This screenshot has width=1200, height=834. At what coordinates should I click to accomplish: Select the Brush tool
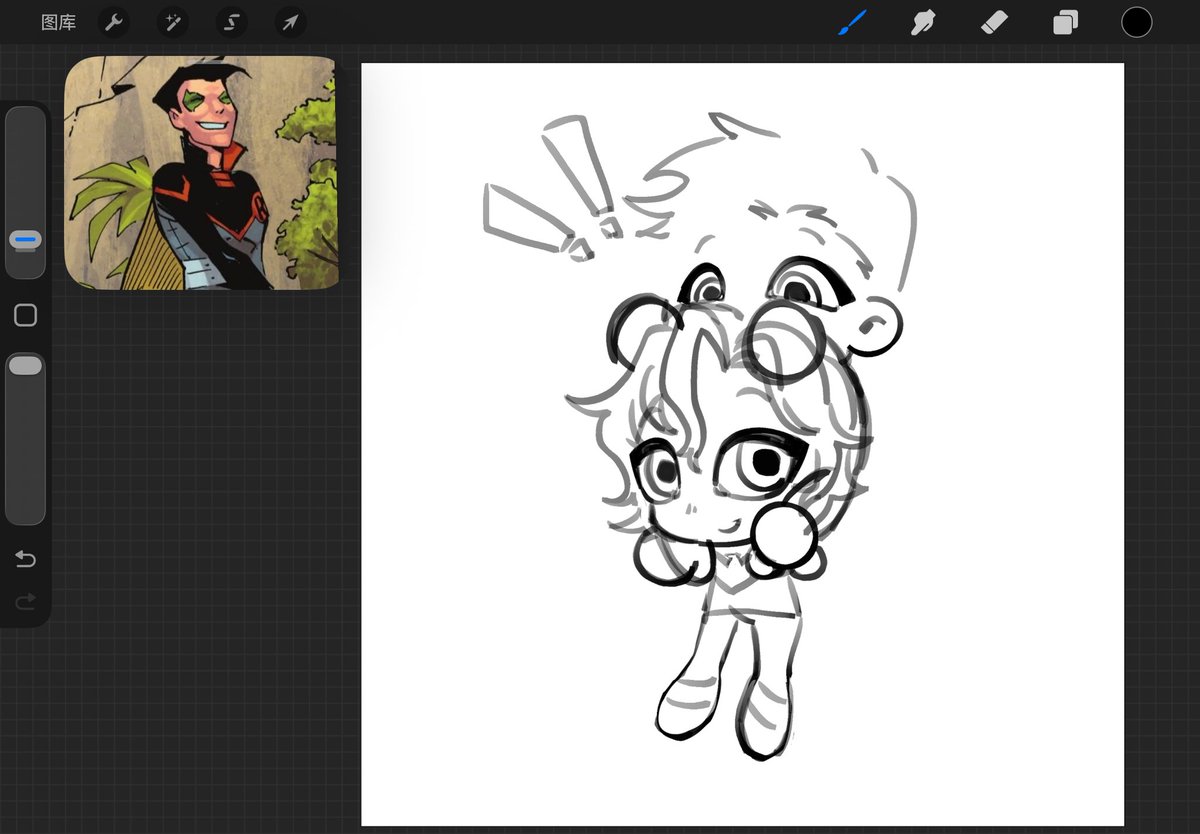click(851, 22)
